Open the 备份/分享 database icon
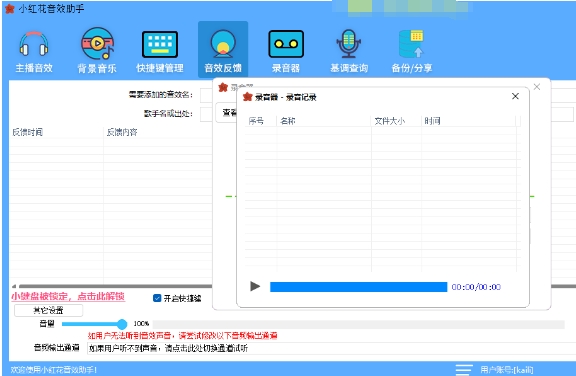 [411, 44]
